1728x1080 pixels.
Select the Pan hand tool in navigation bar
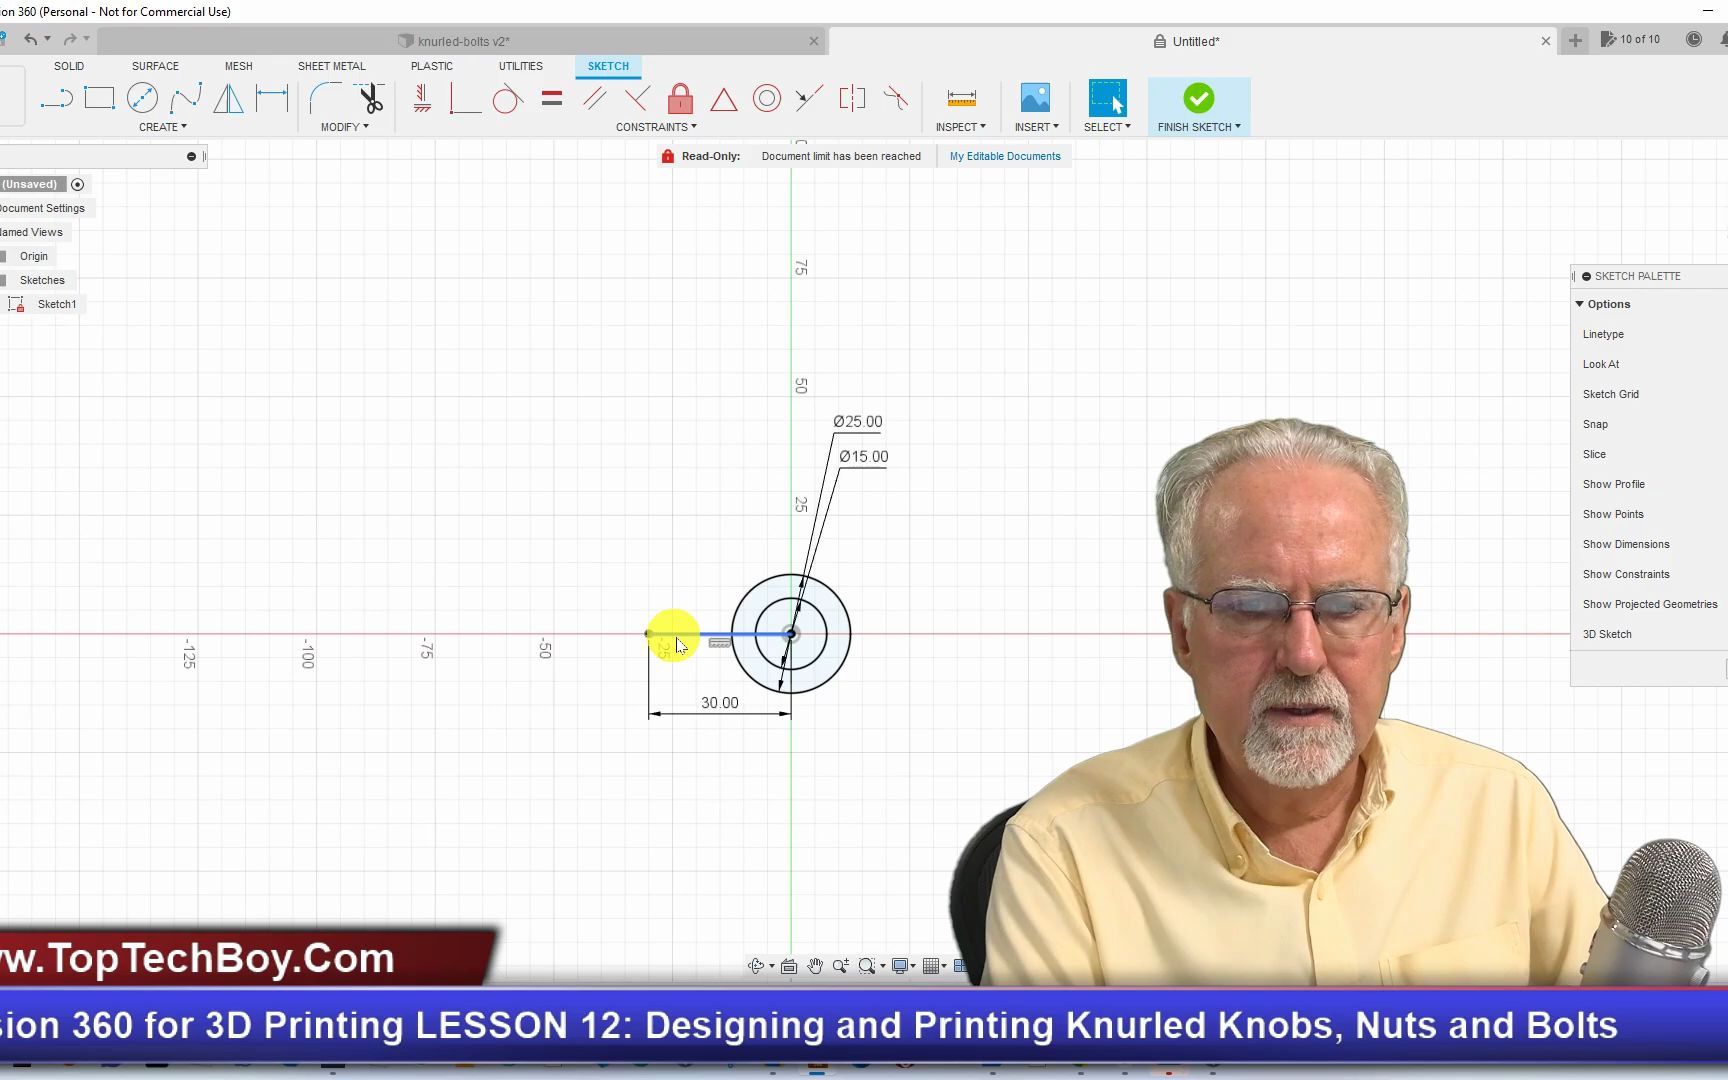815,966
